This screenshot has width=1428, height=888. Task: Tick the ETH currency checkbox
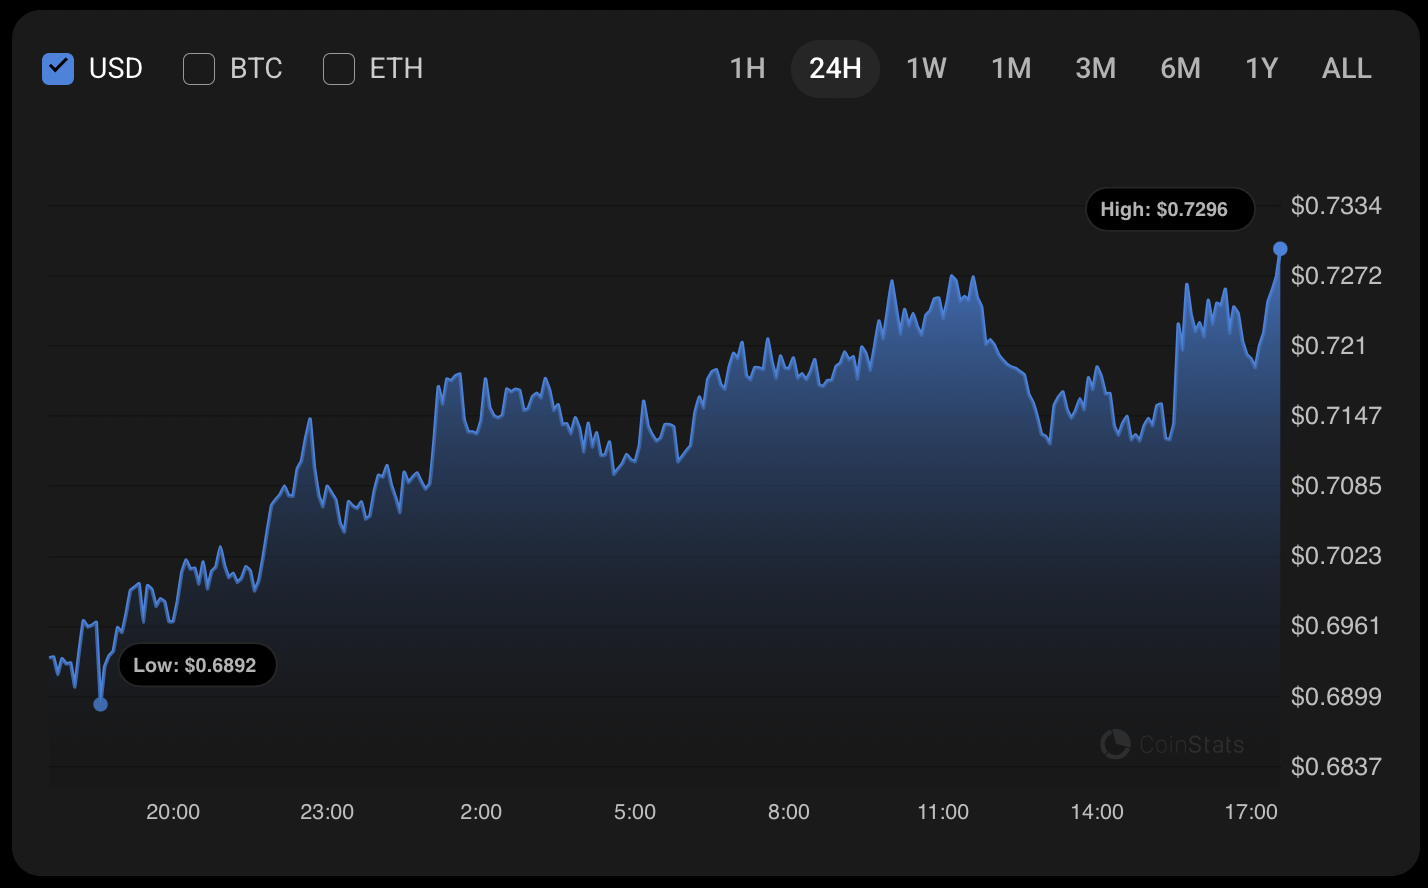pos(339,69)
